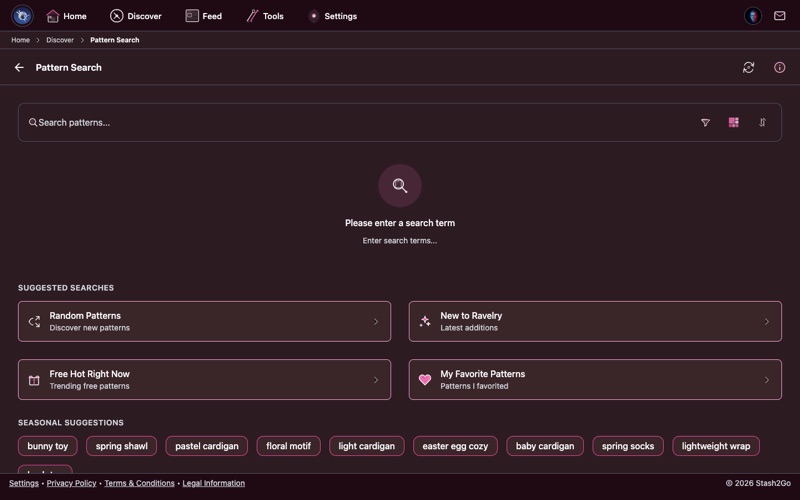Screen dimensions: 800x500
Task: Click the back arrow beside Pattern Search
Action: pos(19,67)
